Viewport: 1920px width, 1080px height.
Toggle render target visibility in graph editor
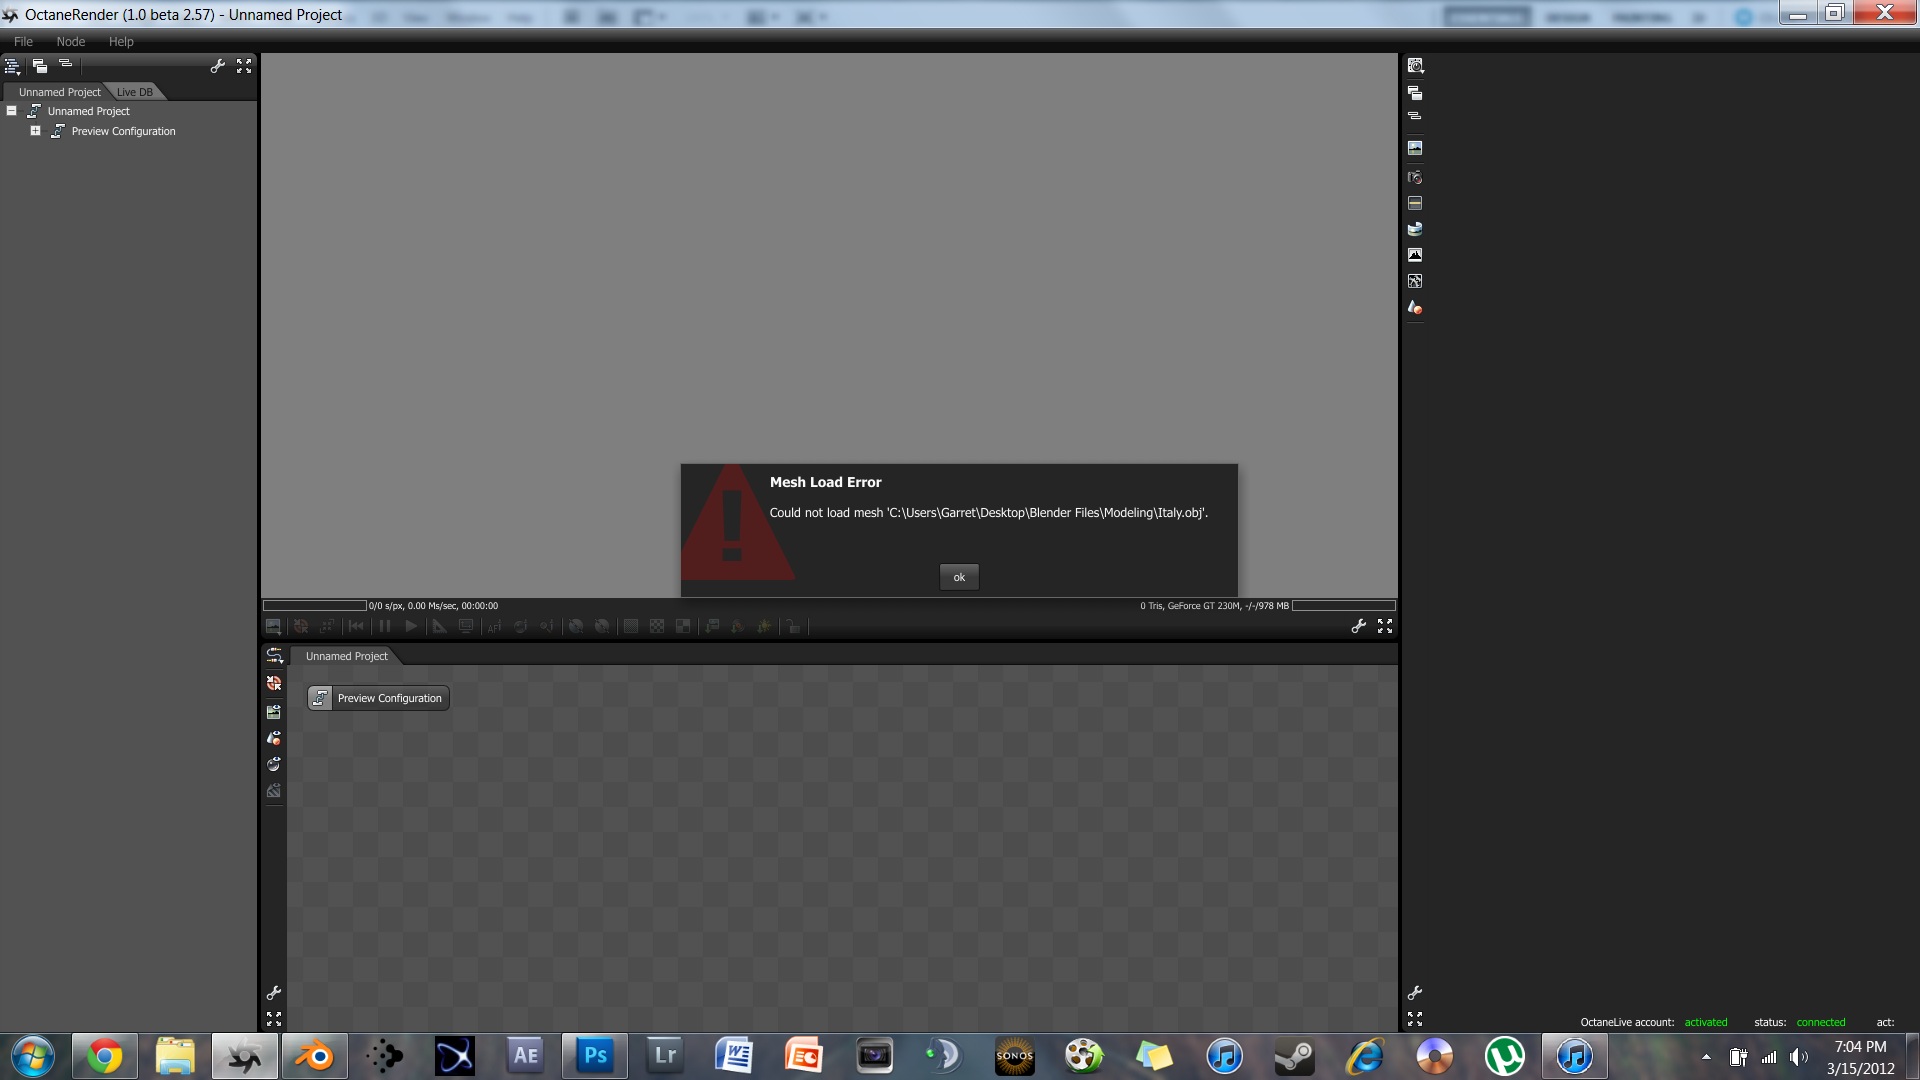pos(273,712)
